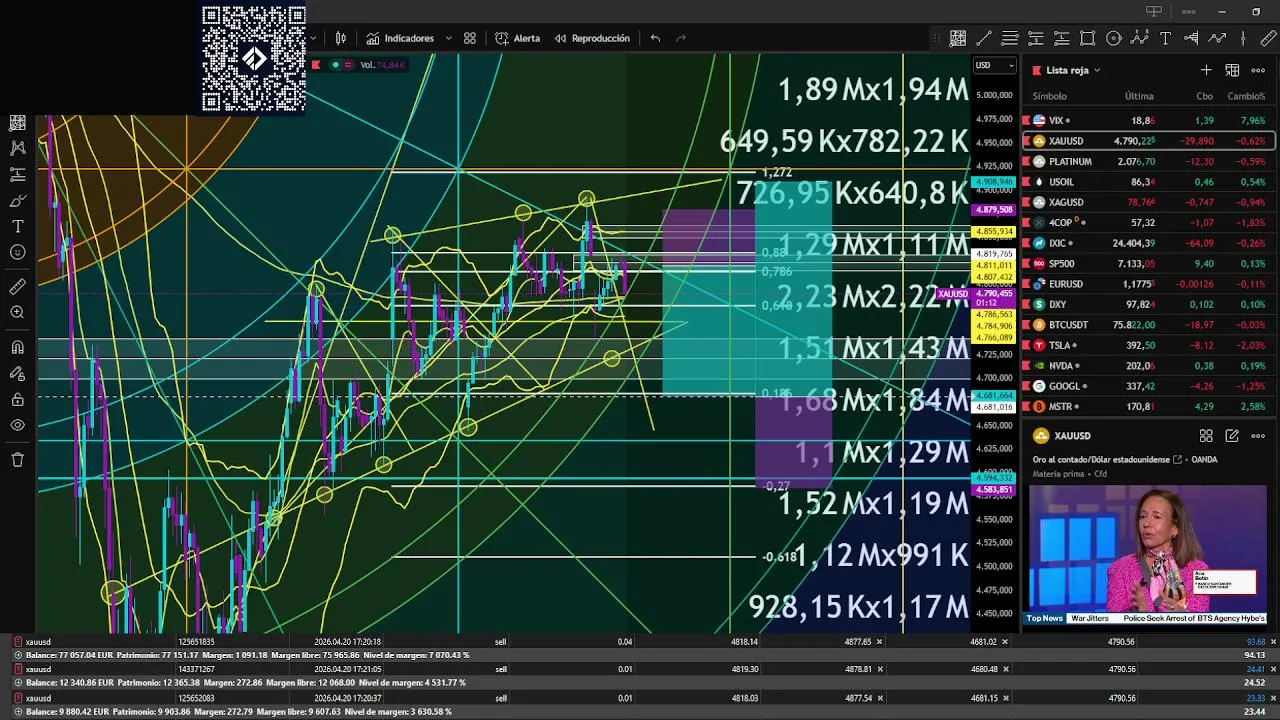Select NVDA in the watchlist
This screenshot has width=1280, height=720.
click(x=1149, y=366)
